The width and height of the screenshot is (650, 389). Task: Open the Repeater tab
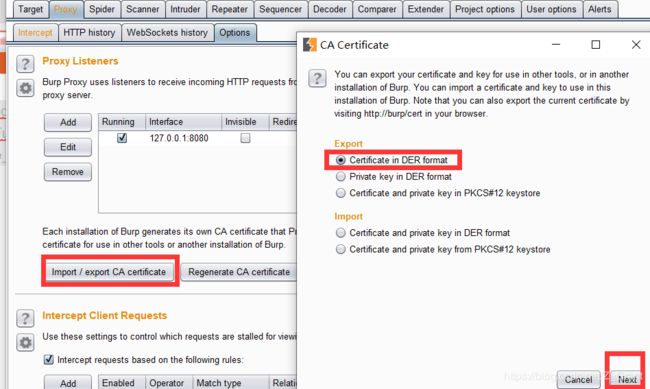(229, 9)
